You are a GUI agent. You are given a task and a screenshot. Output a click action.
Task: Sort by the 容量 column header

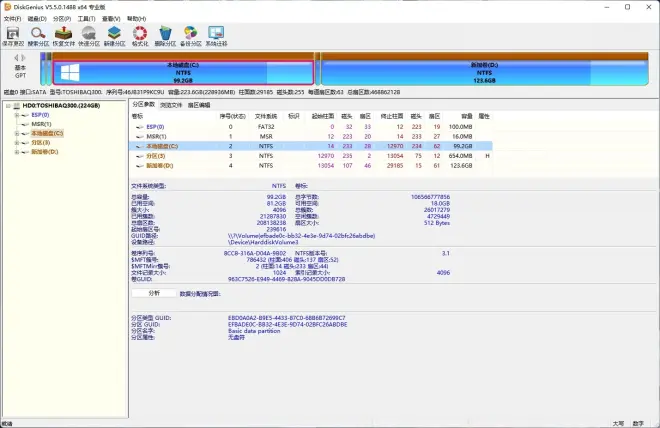pyautogui.click(x=466, y=116)
